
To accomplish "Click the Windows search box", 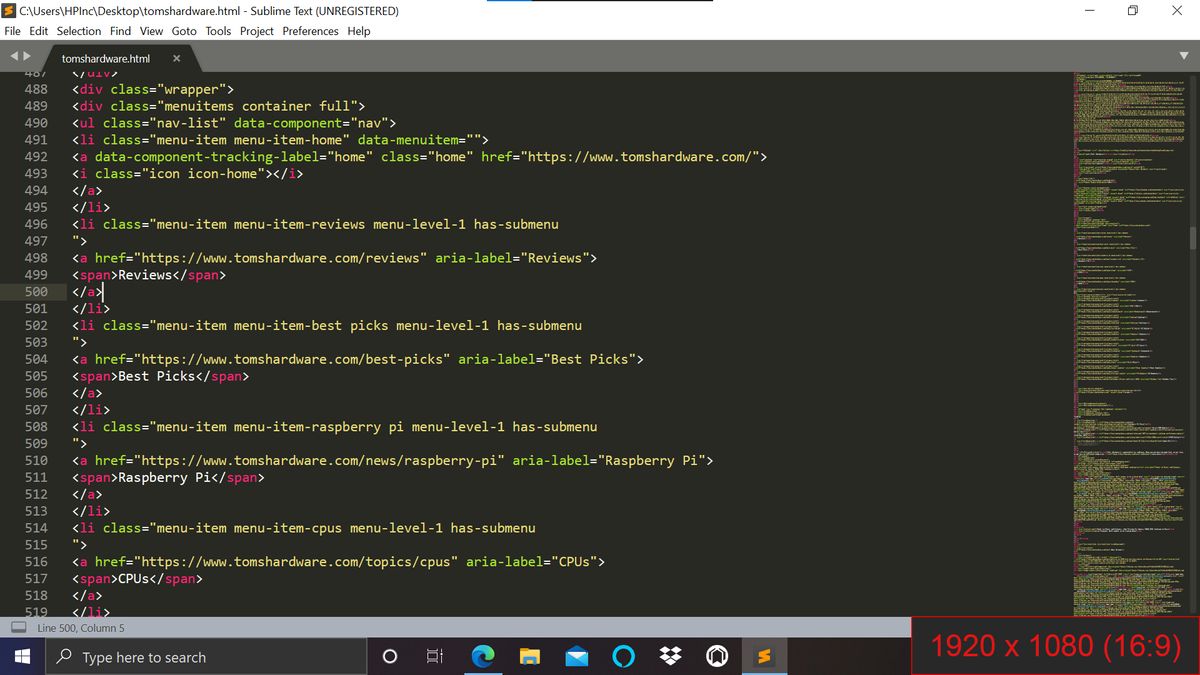I will click(207, 657).
